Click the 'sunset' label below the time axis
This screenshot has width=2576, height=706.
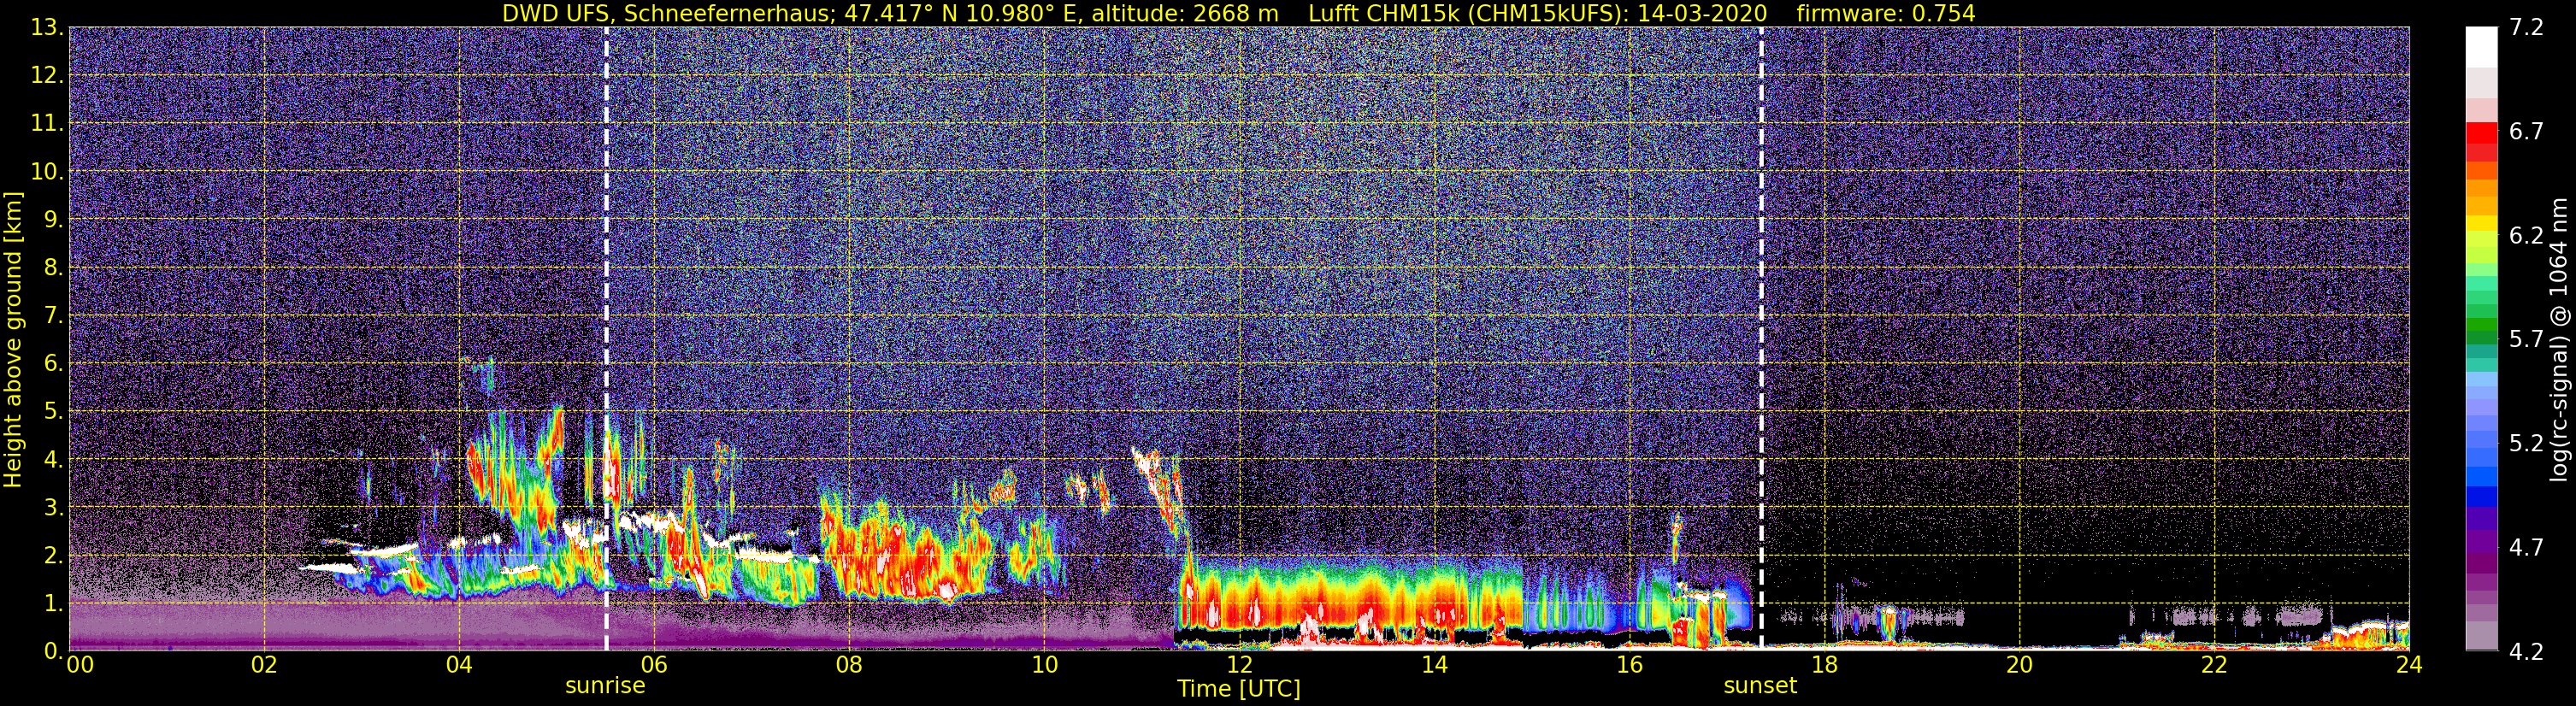click(x=1760, y=686)
